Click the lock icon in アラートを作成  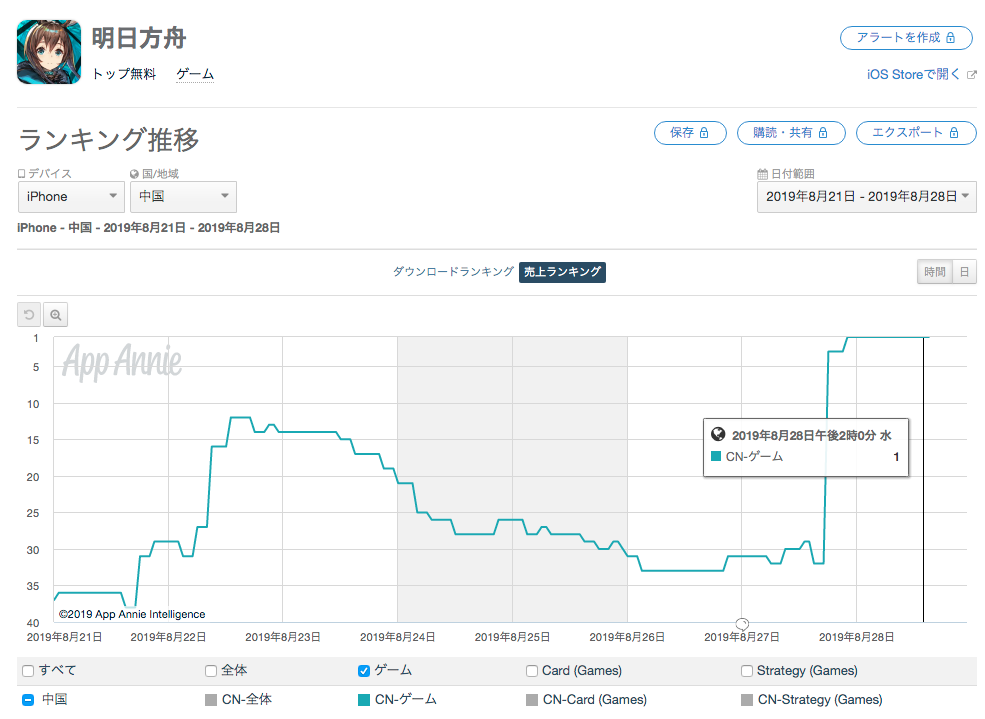pos(950,38)
